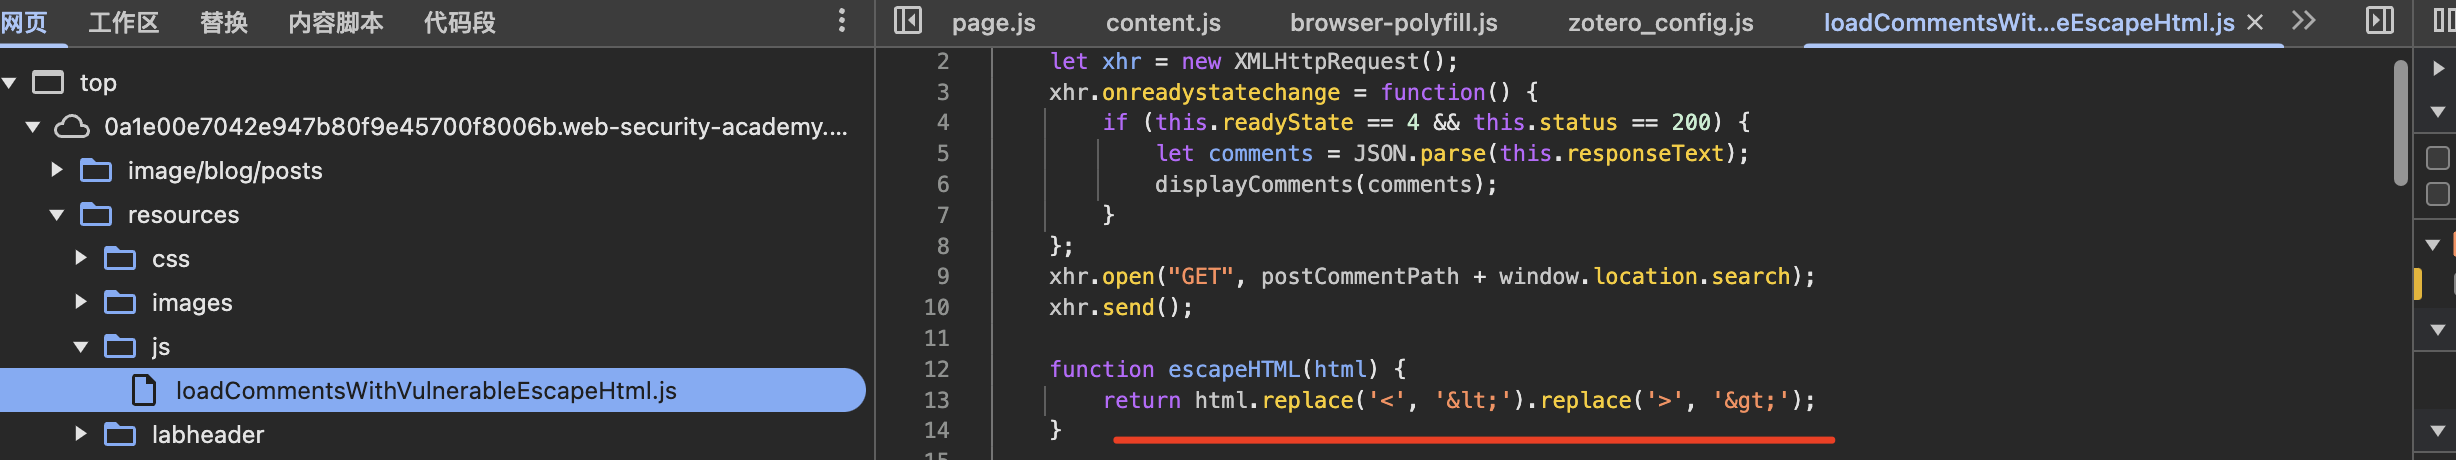
Task: Expand the image/blog/posts folder
Action: pyautogui.click(x=57, y=170)
